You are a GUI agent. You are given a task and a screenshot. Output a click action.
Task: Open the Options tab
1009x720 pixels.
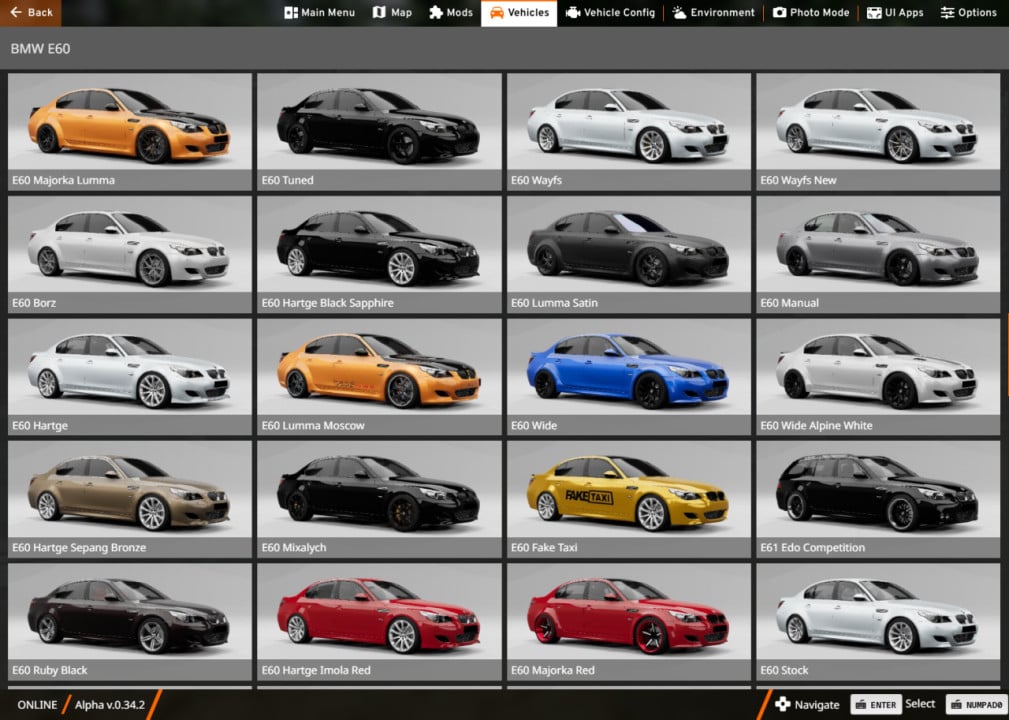point(968,12)
